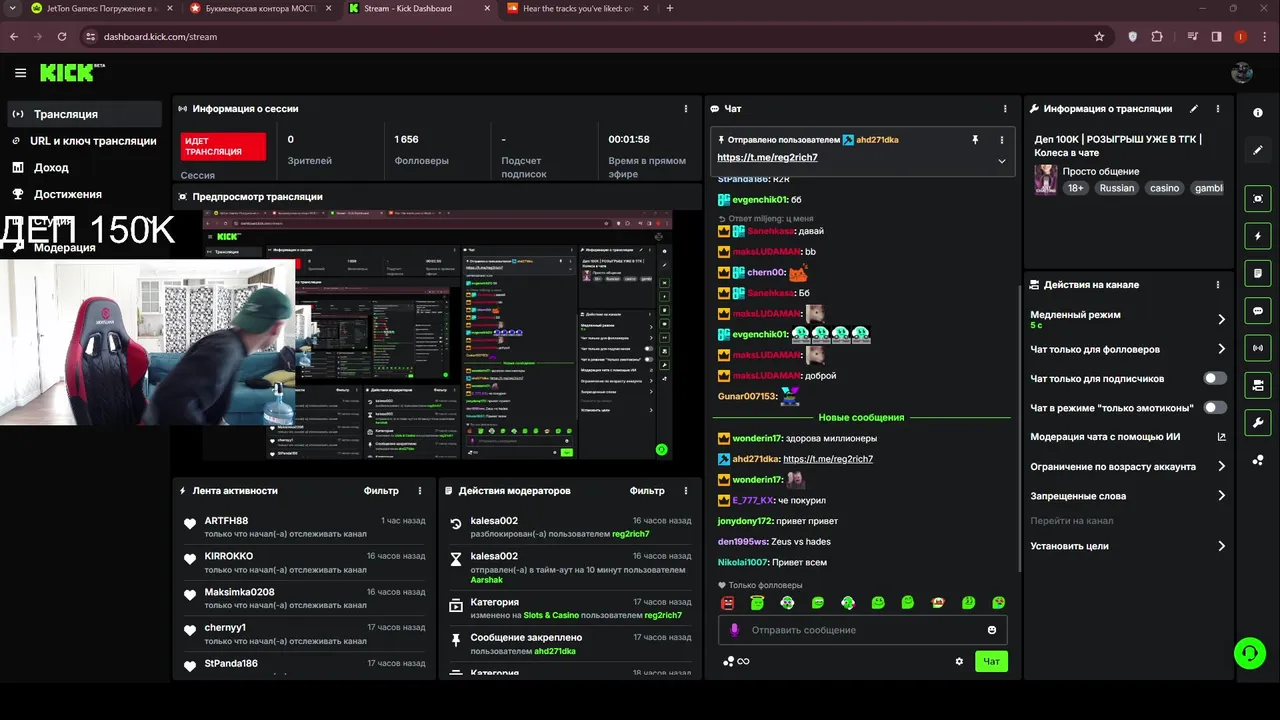This screenshot has width=1280, height=720.
Task: Select Трансляция in left menu
Action: pos(84,114)
